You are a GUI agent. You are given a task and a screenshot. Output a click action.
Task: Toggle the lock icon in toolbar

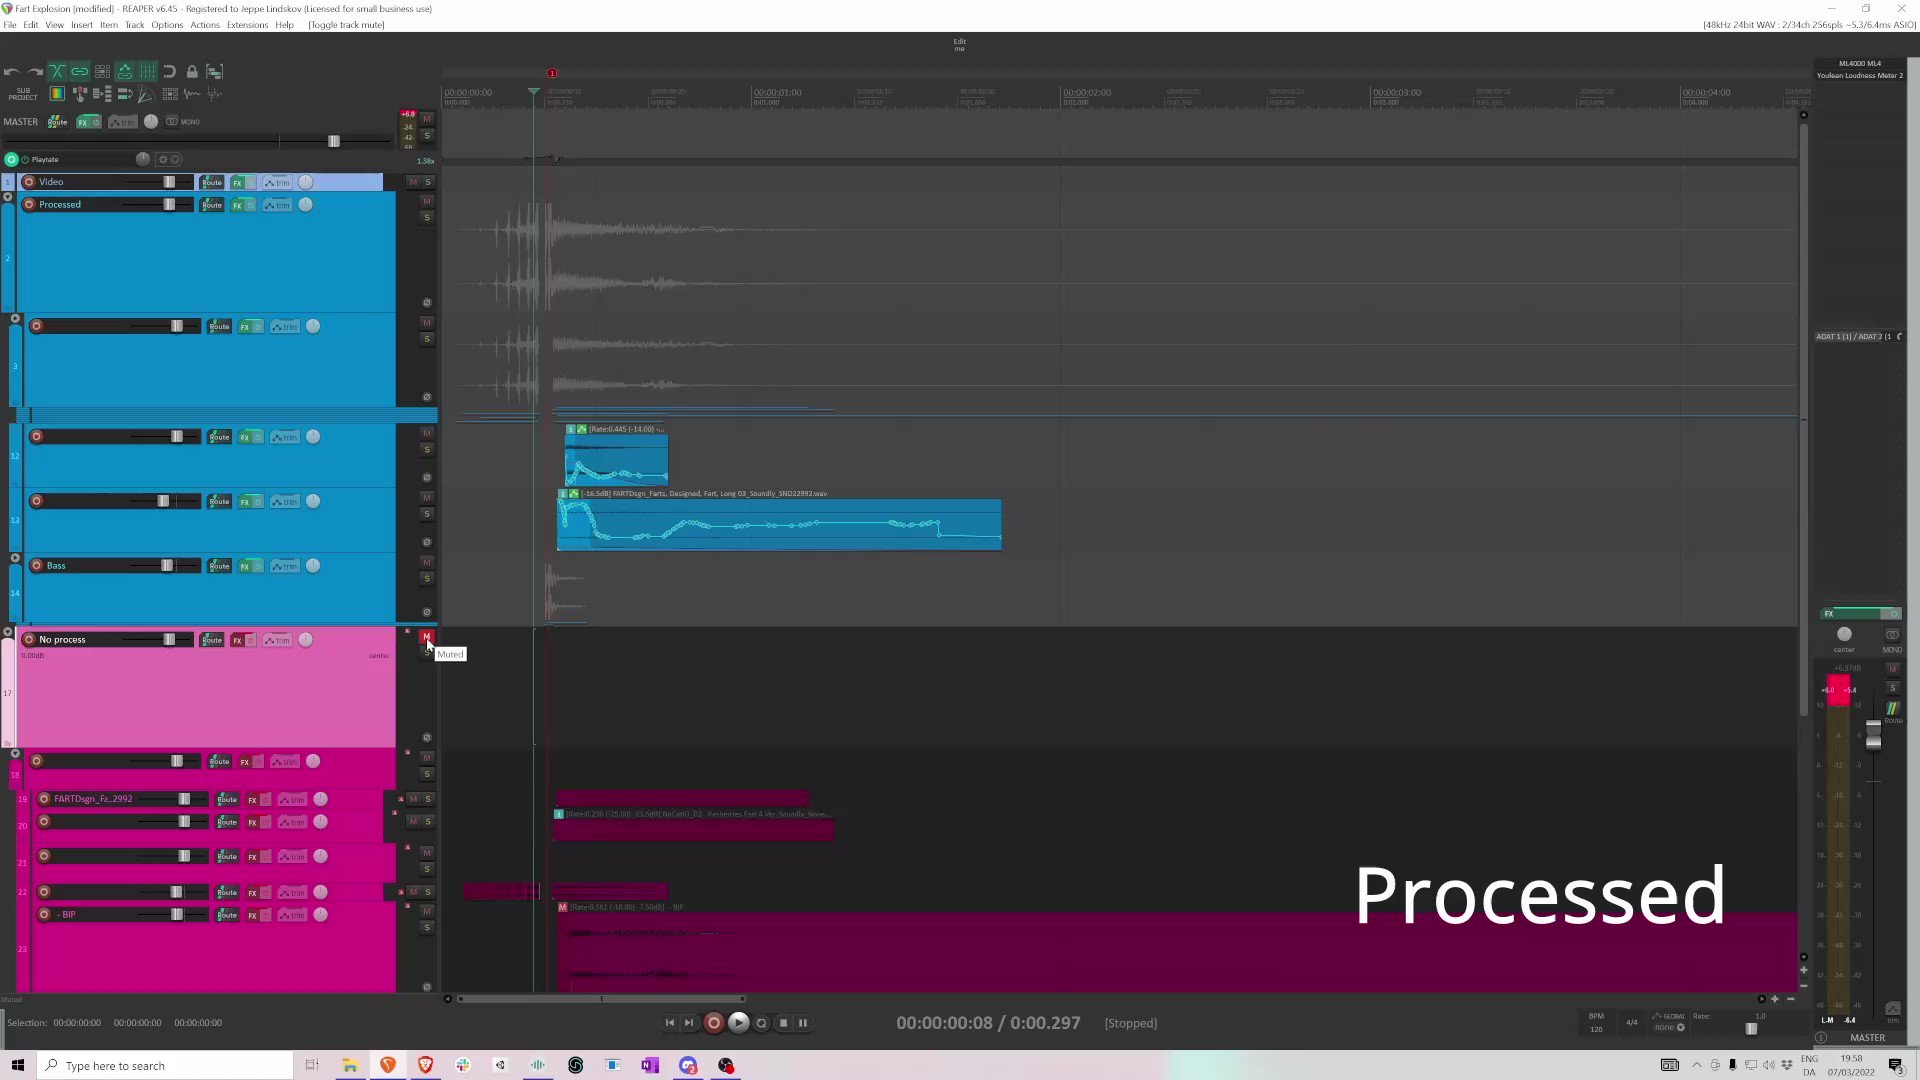[x=192, y=72]
